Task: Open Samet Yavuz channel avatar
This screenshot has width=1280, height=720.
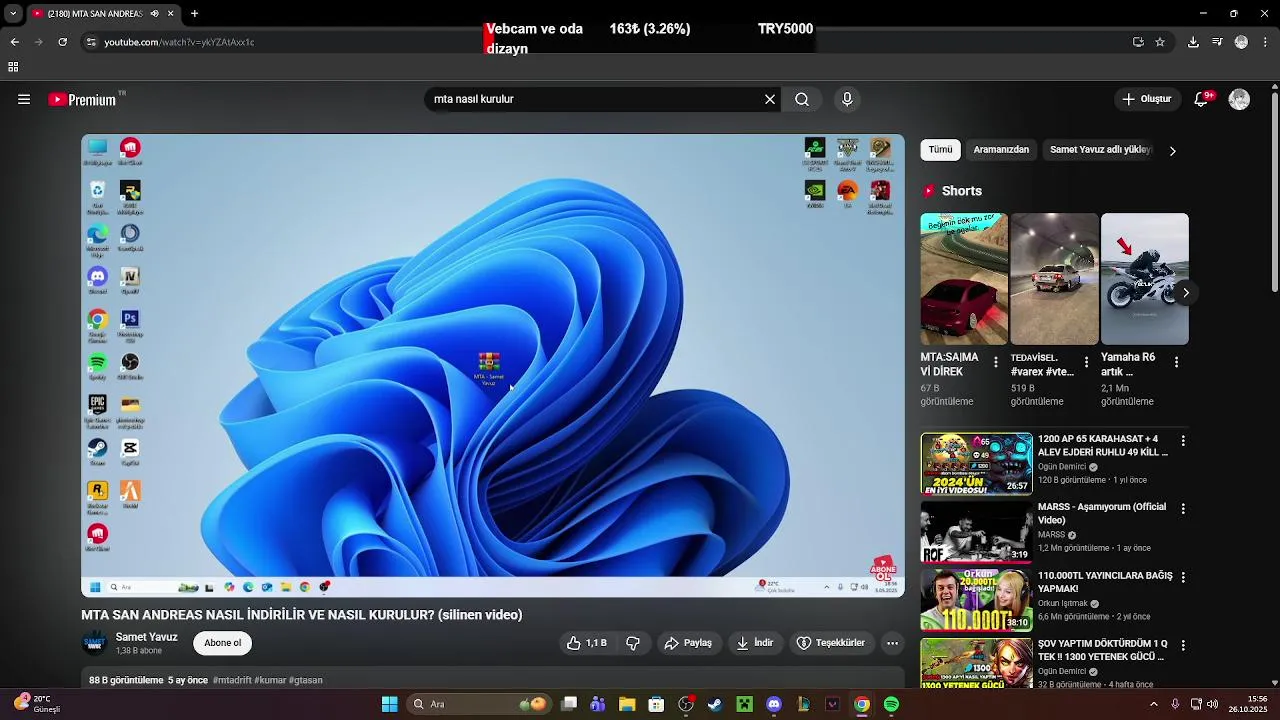Action: [x=94, y=643]
